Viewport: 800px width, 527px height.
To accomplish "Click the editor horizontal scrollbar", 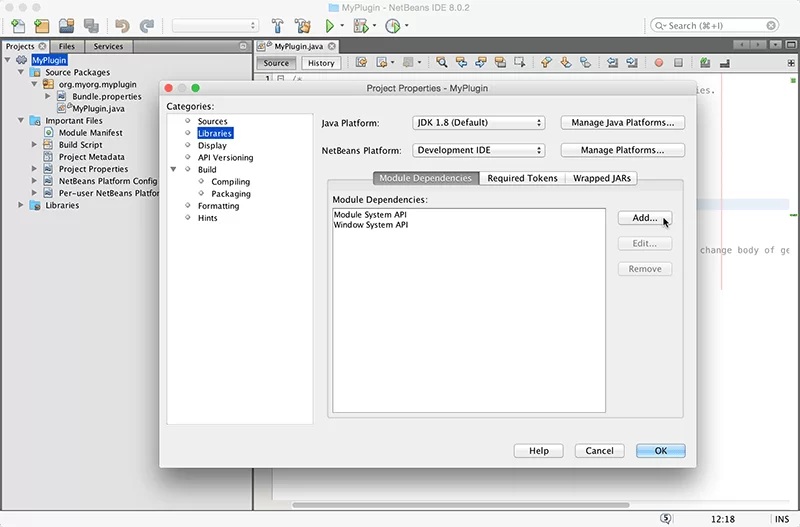I will 461,505.
